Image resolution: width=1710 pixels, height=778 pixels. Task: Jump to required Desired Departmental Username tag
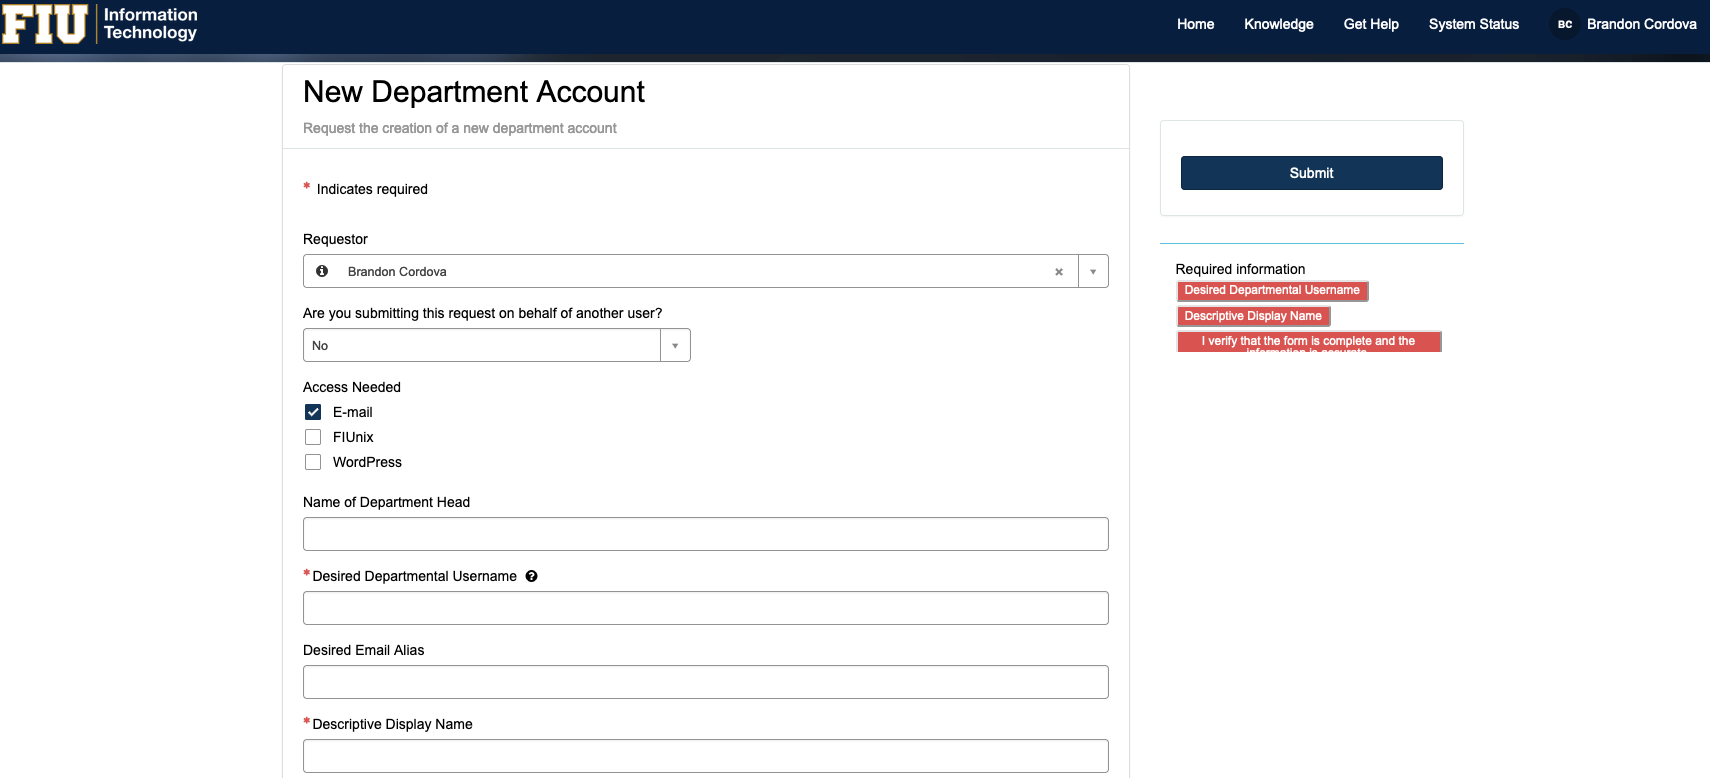click(x=1272, y=290)
